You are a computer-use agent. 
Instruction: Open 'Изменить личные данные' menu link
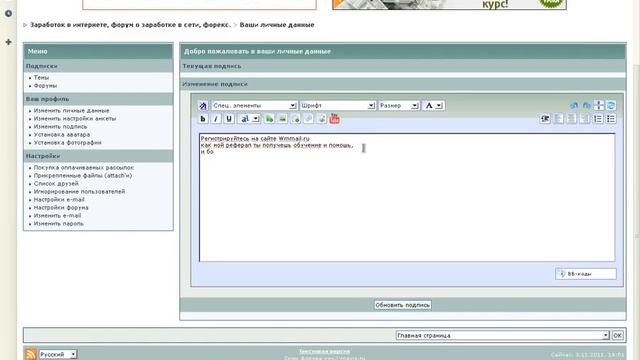[71, 111]
